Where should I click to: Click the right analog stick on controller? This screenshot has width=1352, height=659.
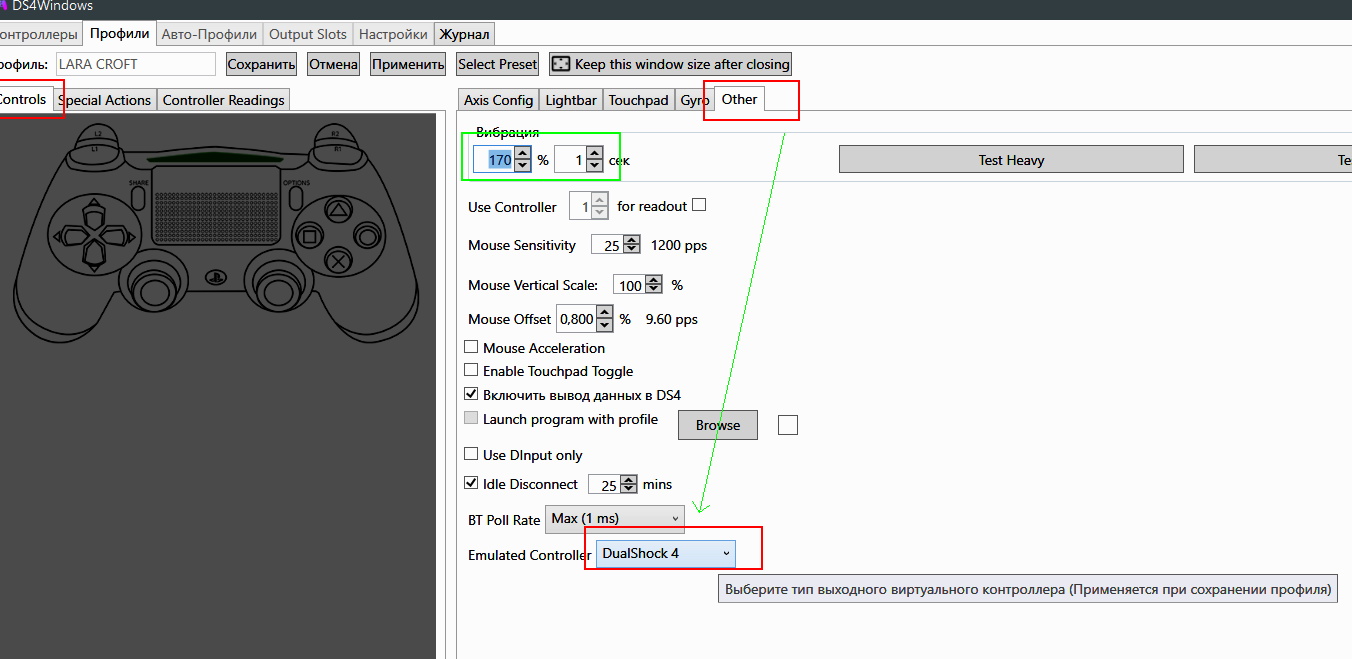tap(280, 291)
